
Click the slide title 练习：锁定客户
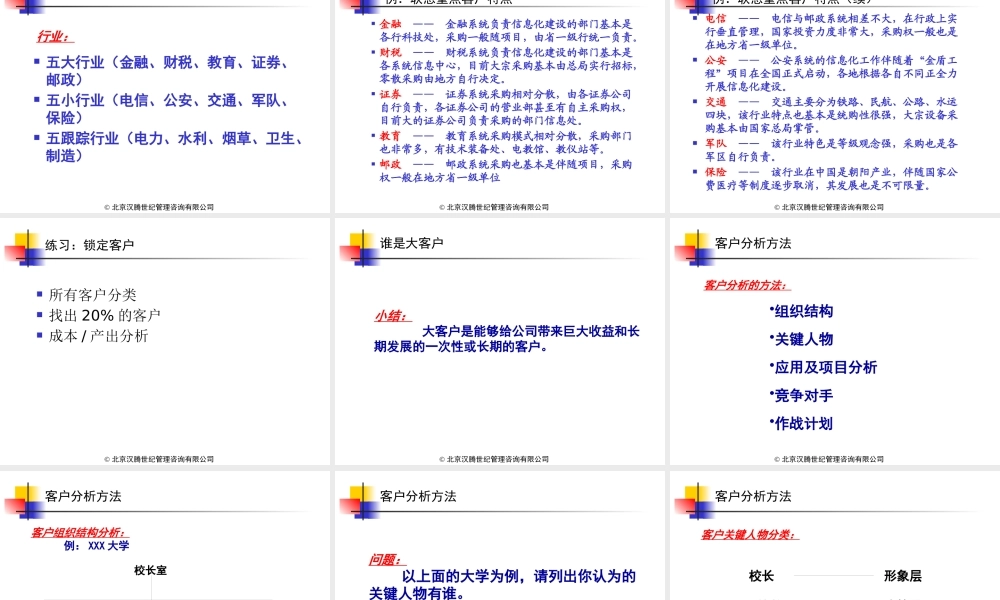pos(89,245)
